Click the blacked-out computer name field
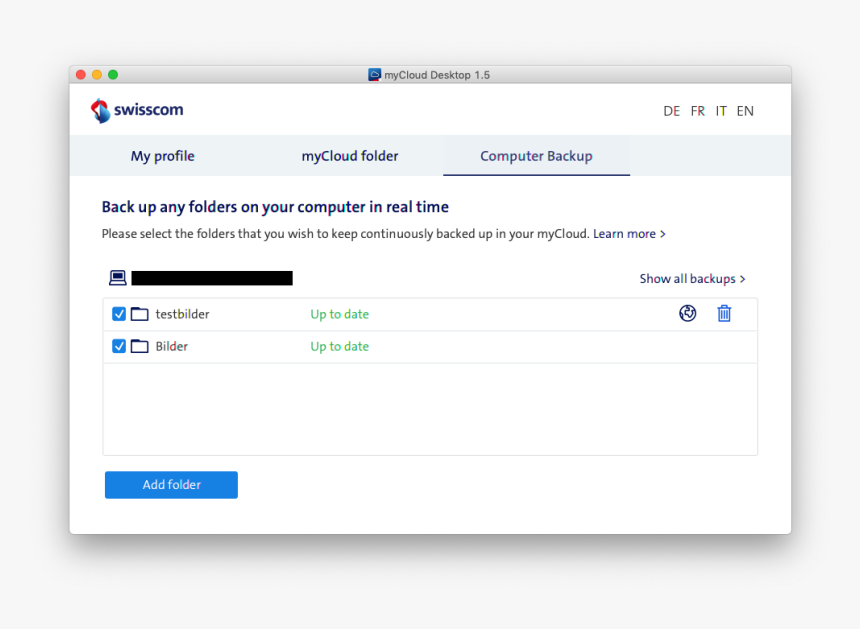The image size is (860, 629). [x=212, y=278]
